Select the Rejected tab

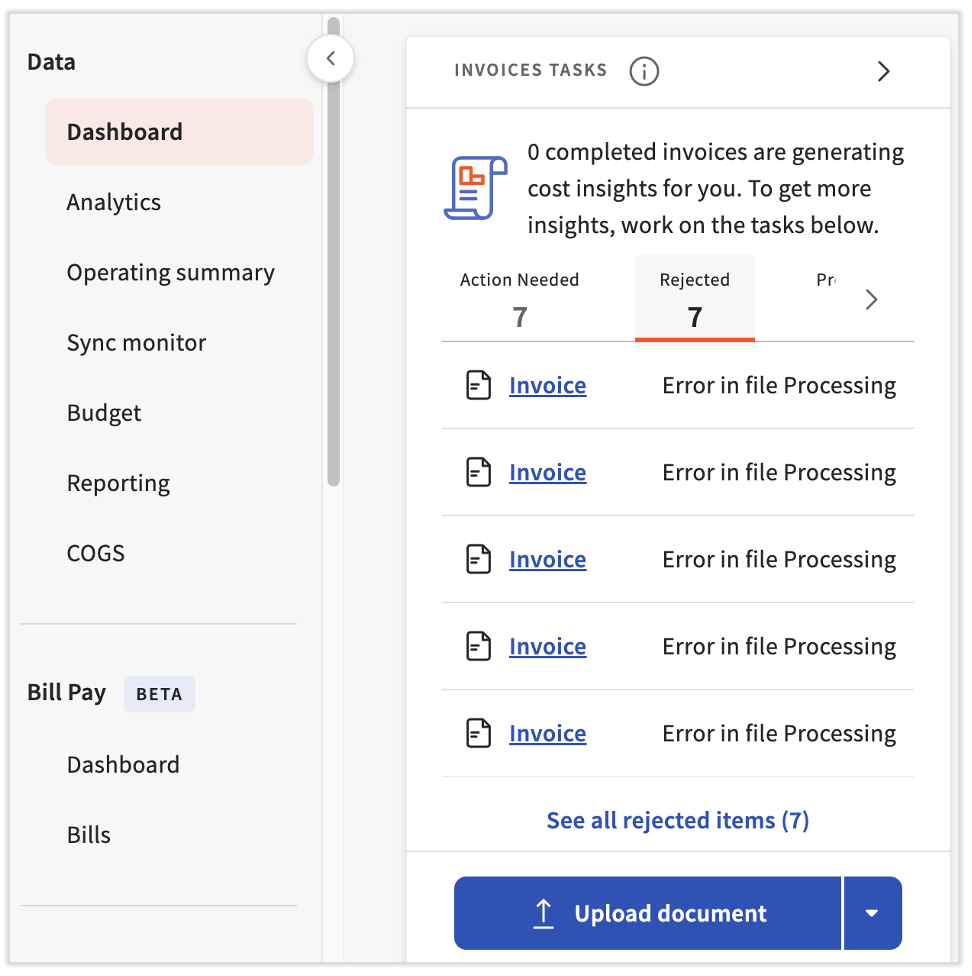coord(694,299)
